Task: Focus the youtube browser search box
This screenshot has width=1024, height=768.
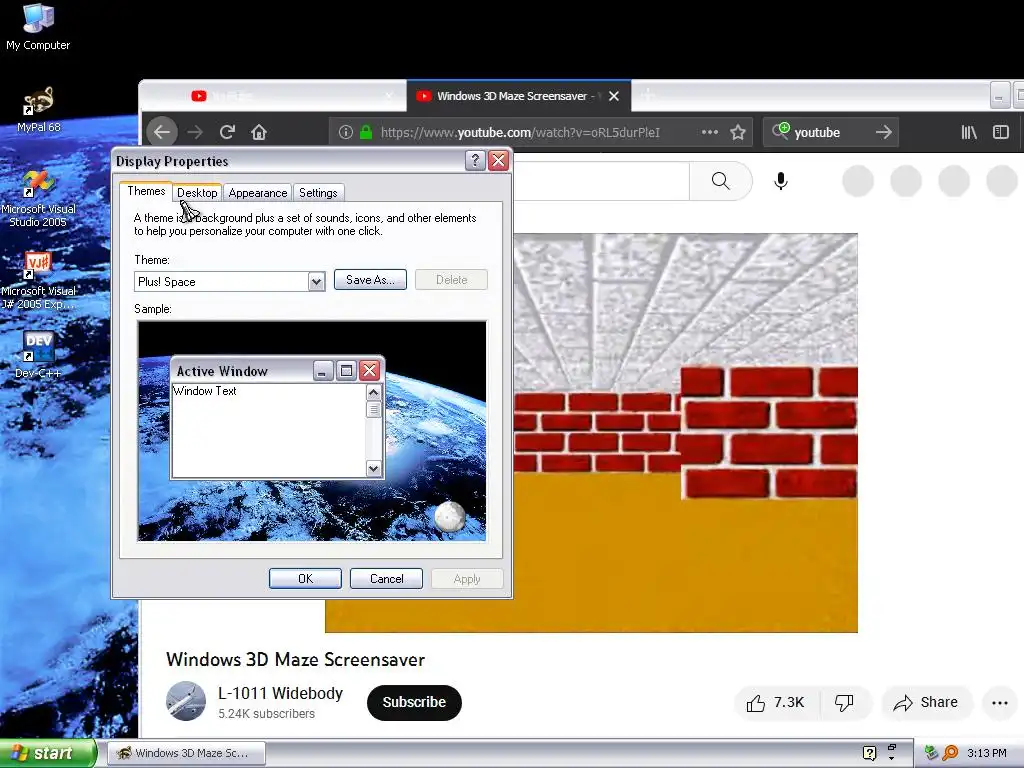Action: (831, 133)
